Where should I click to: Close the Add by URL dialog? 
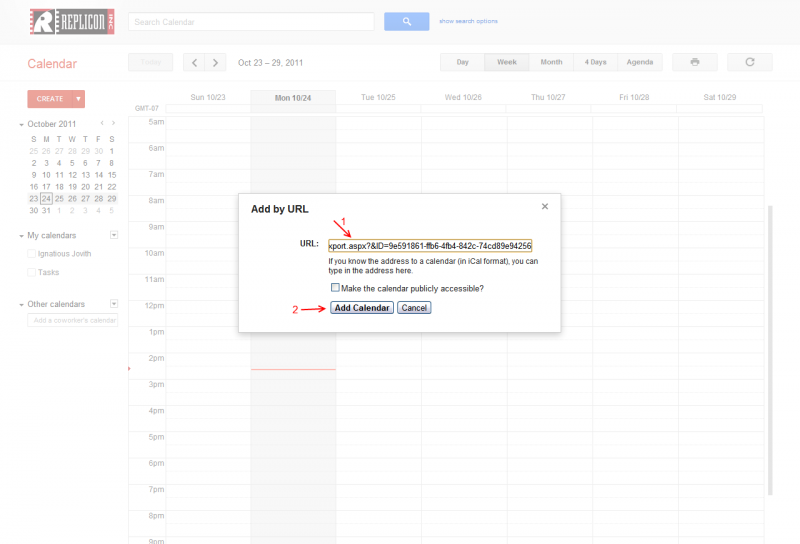point(544,206)
